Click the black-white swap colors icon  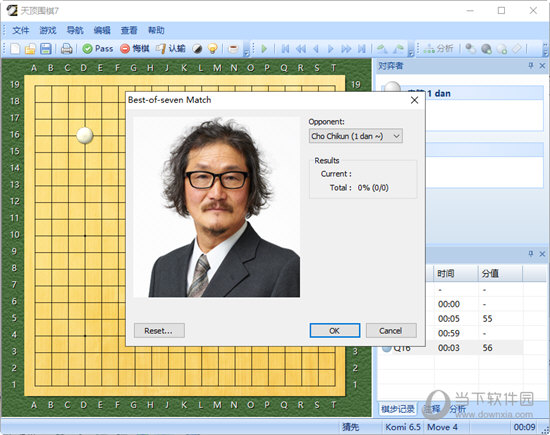click(x=197, y=48)
